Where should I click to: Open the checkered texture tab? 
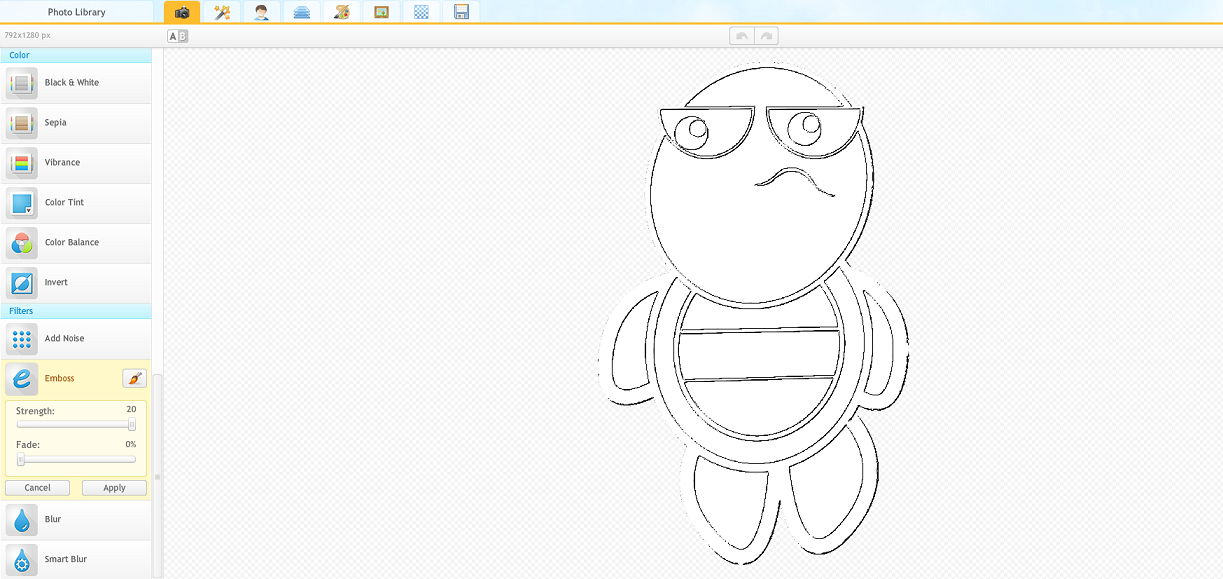pos(421,12)
